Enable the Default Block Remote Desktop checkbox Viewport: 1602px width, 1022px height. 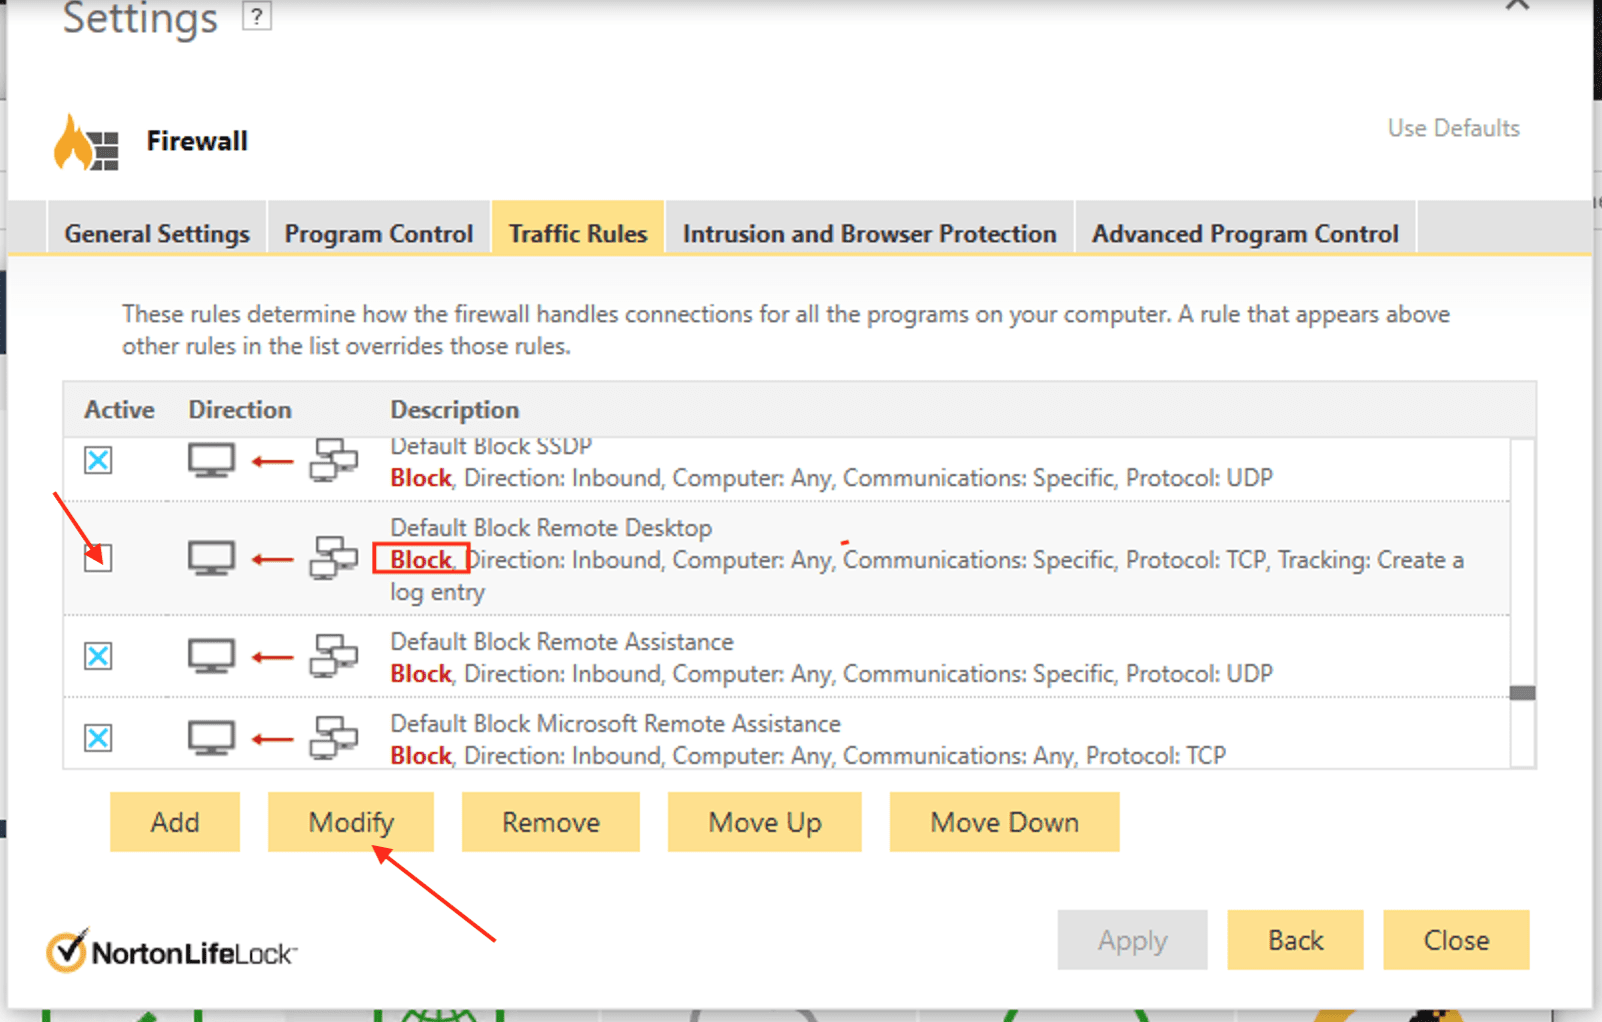[98, 558]
